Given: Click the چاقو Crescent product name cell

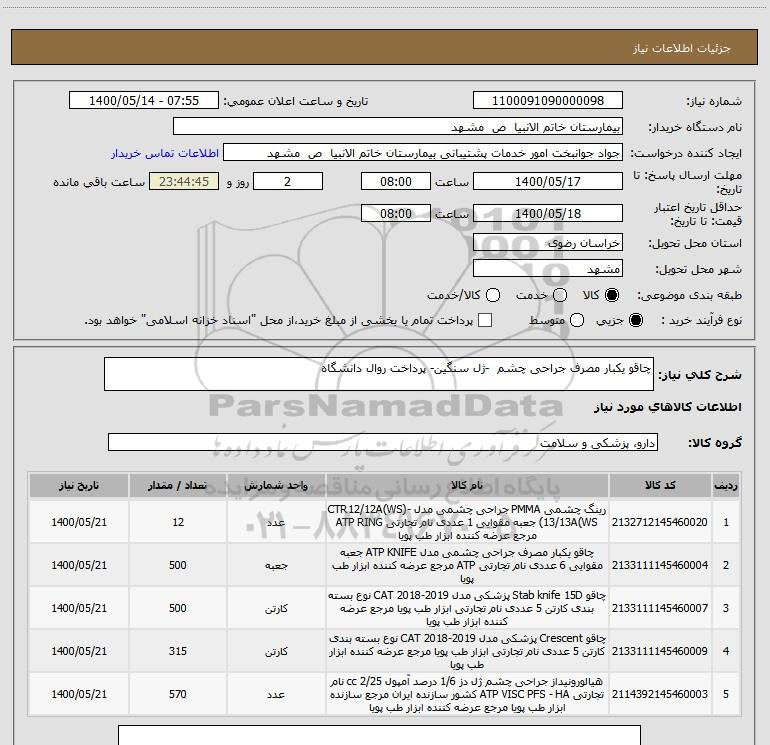Looking at the screenshot, I should 467,651.
